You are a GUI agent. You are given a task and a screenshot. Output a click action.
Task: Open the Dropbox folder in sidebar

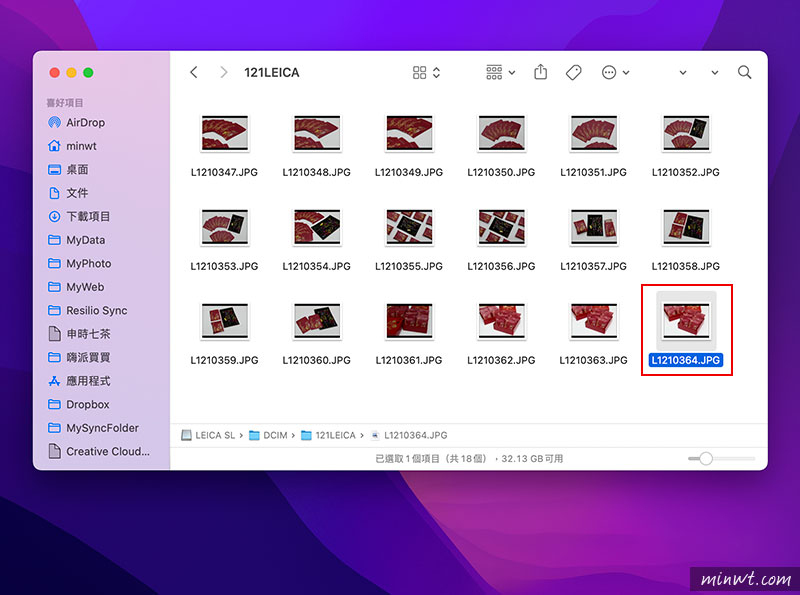pos(79,404)
